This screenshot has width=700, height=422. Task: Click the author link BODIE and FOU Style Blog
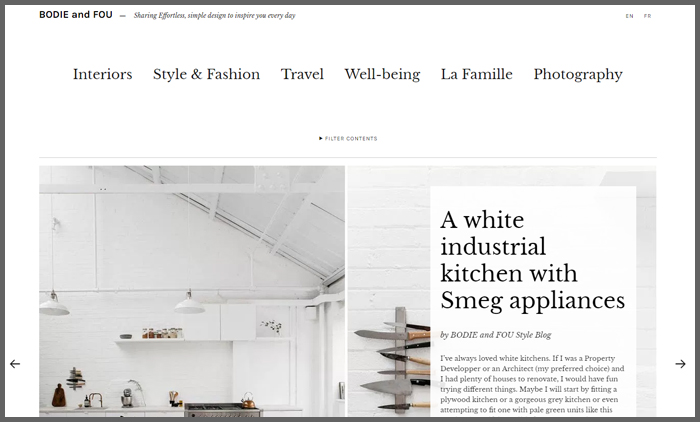click(x=500, y=335)
